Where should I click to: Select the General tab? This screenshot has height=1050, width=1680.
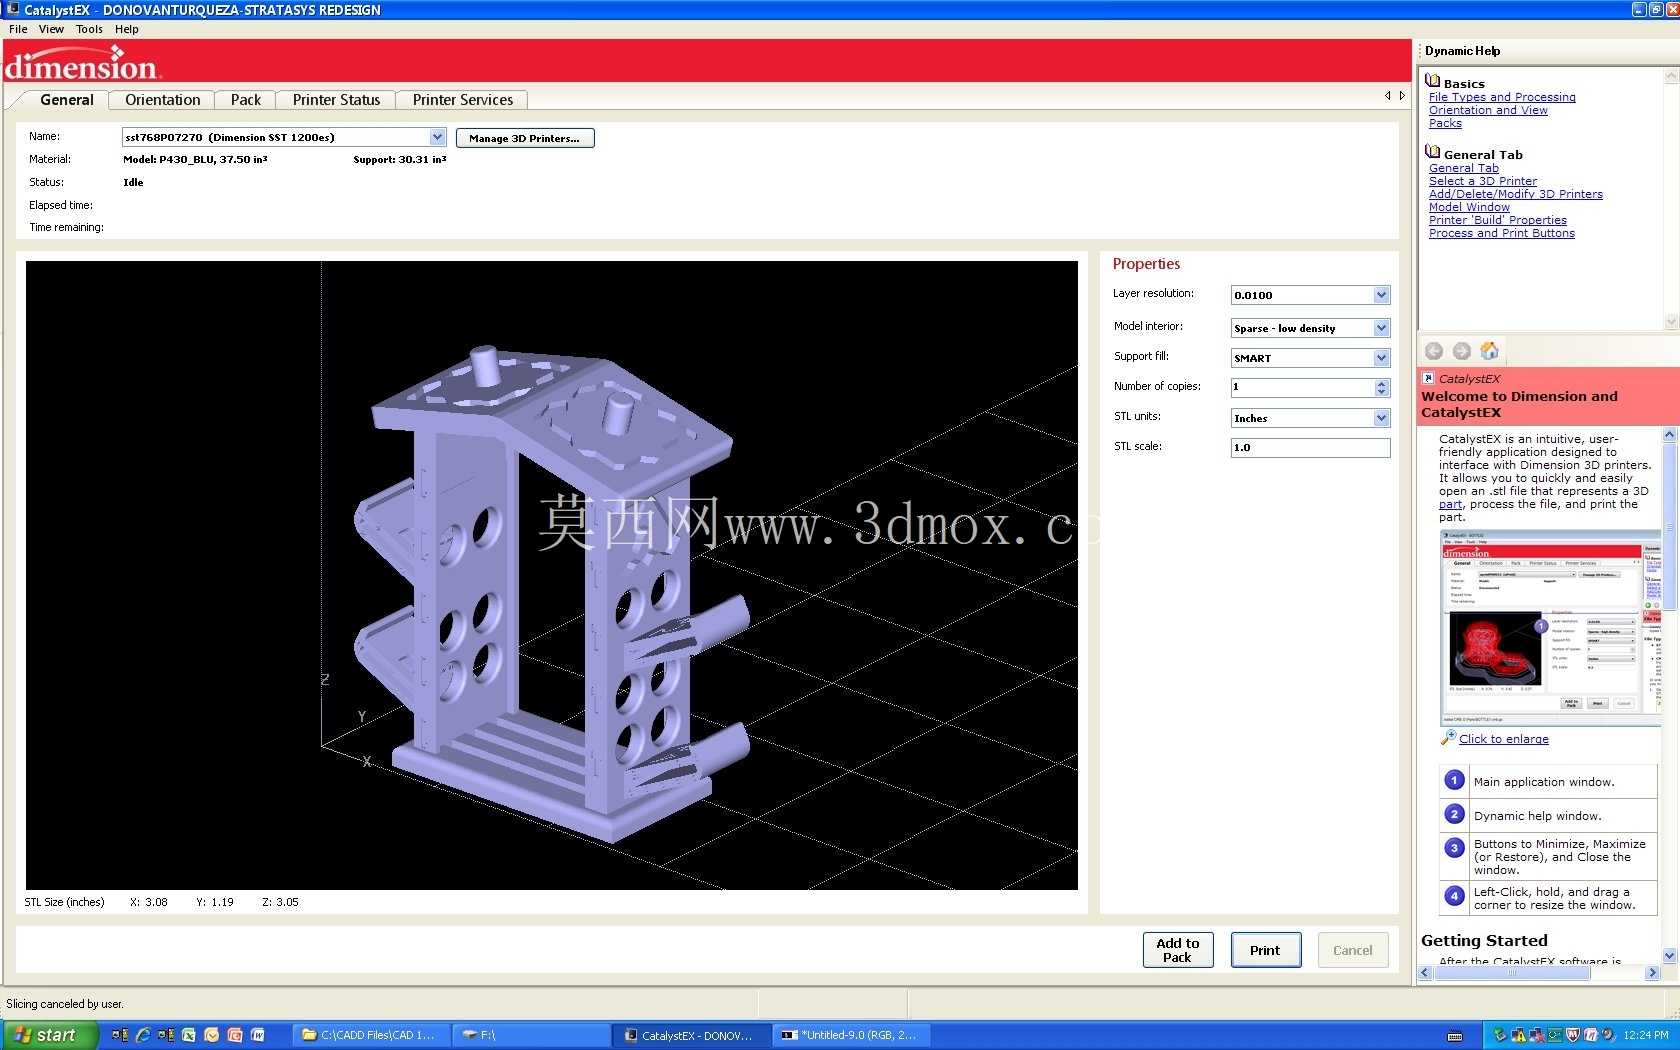pos(67,100)
